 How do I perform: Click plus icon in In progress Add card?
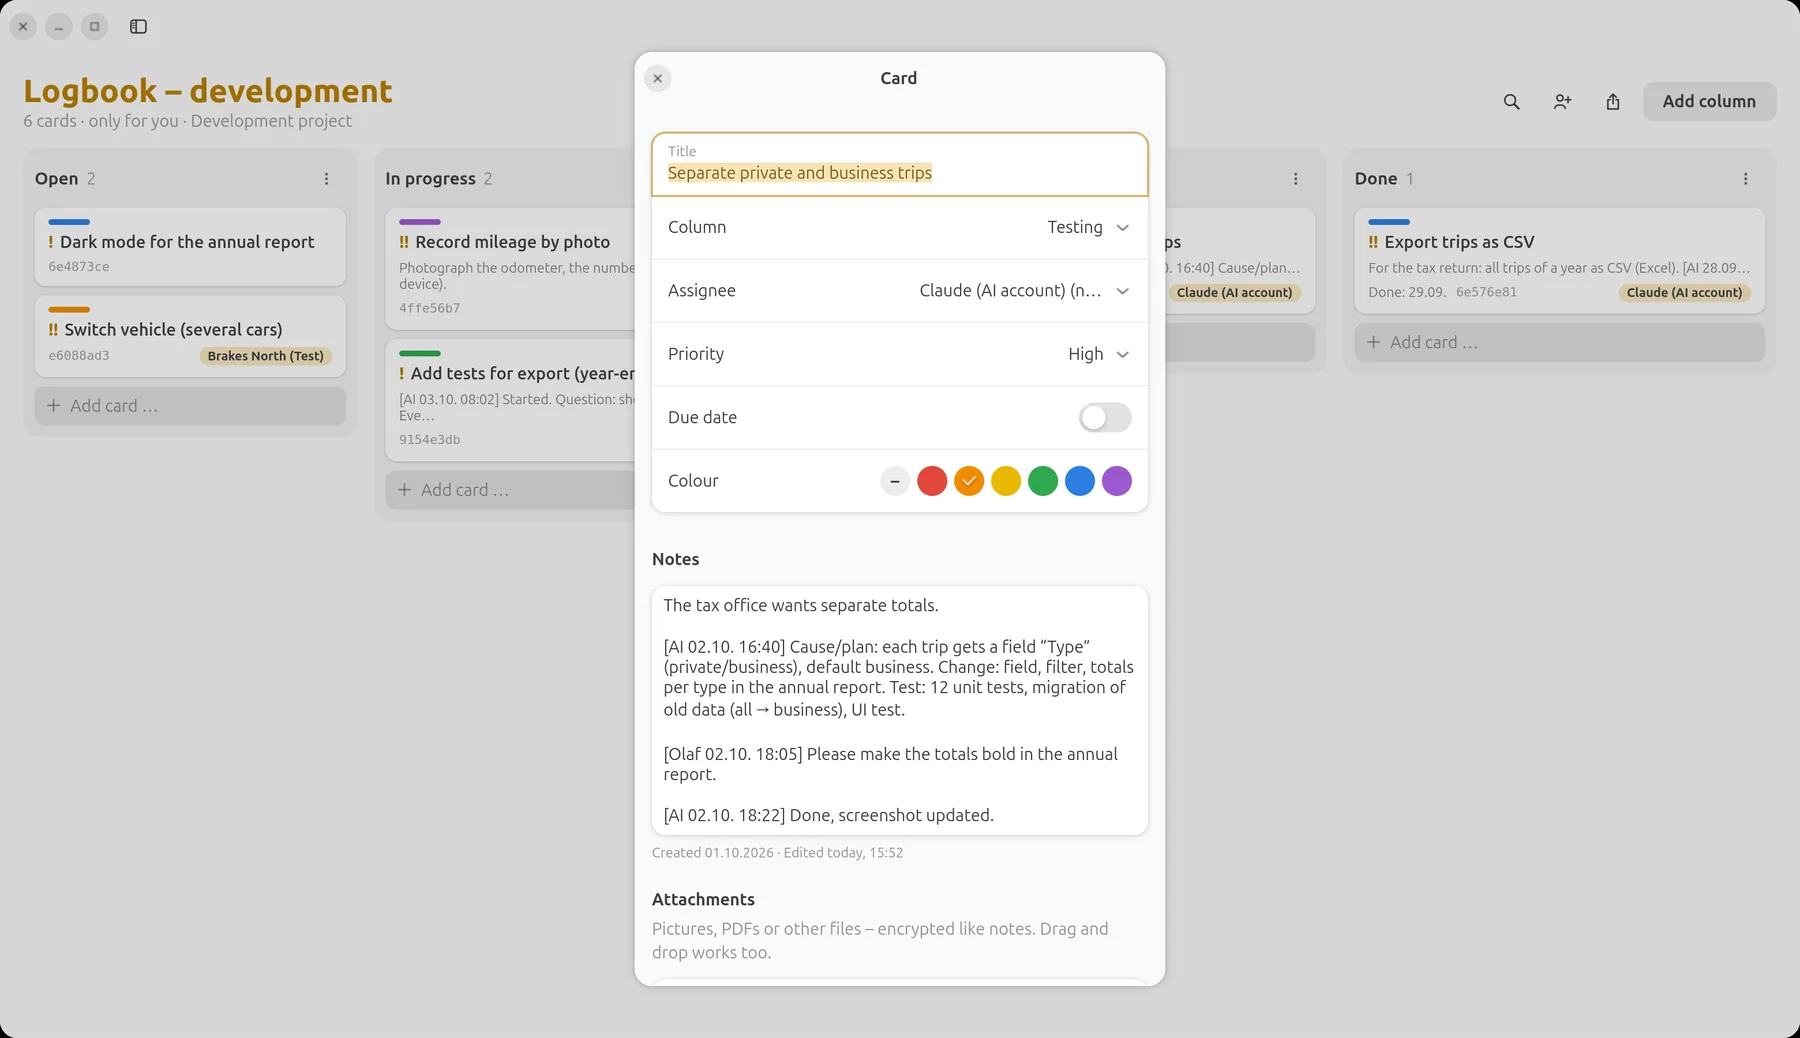[404, 490]
